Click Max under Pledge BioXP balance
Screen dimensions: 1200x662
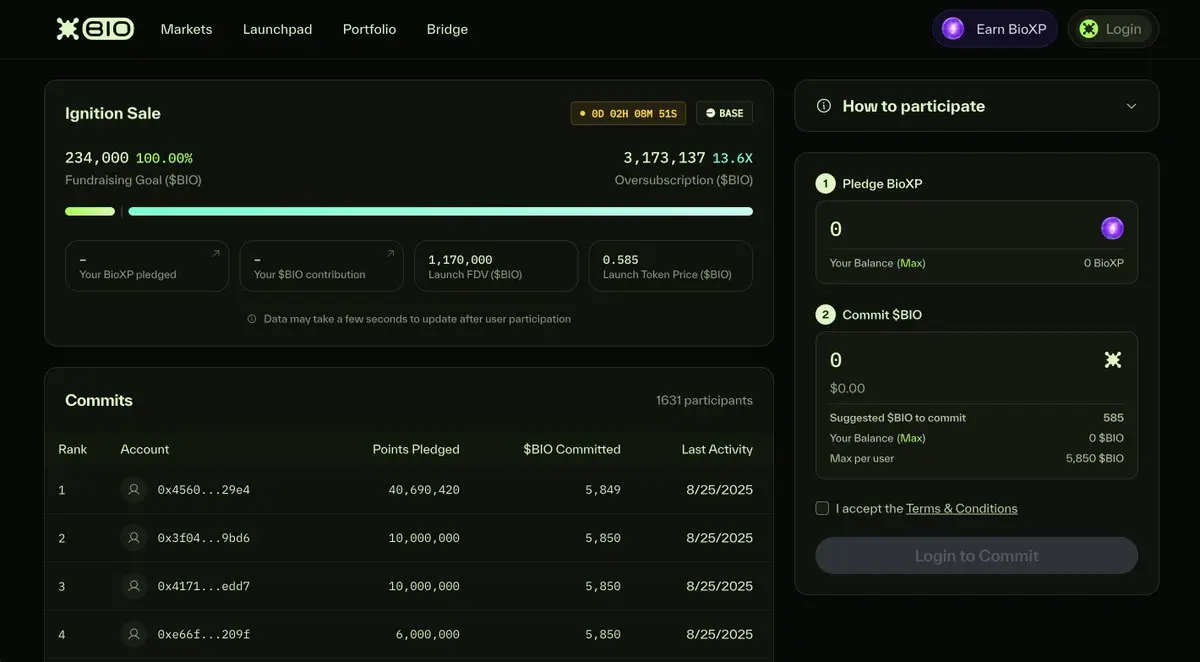911,263
